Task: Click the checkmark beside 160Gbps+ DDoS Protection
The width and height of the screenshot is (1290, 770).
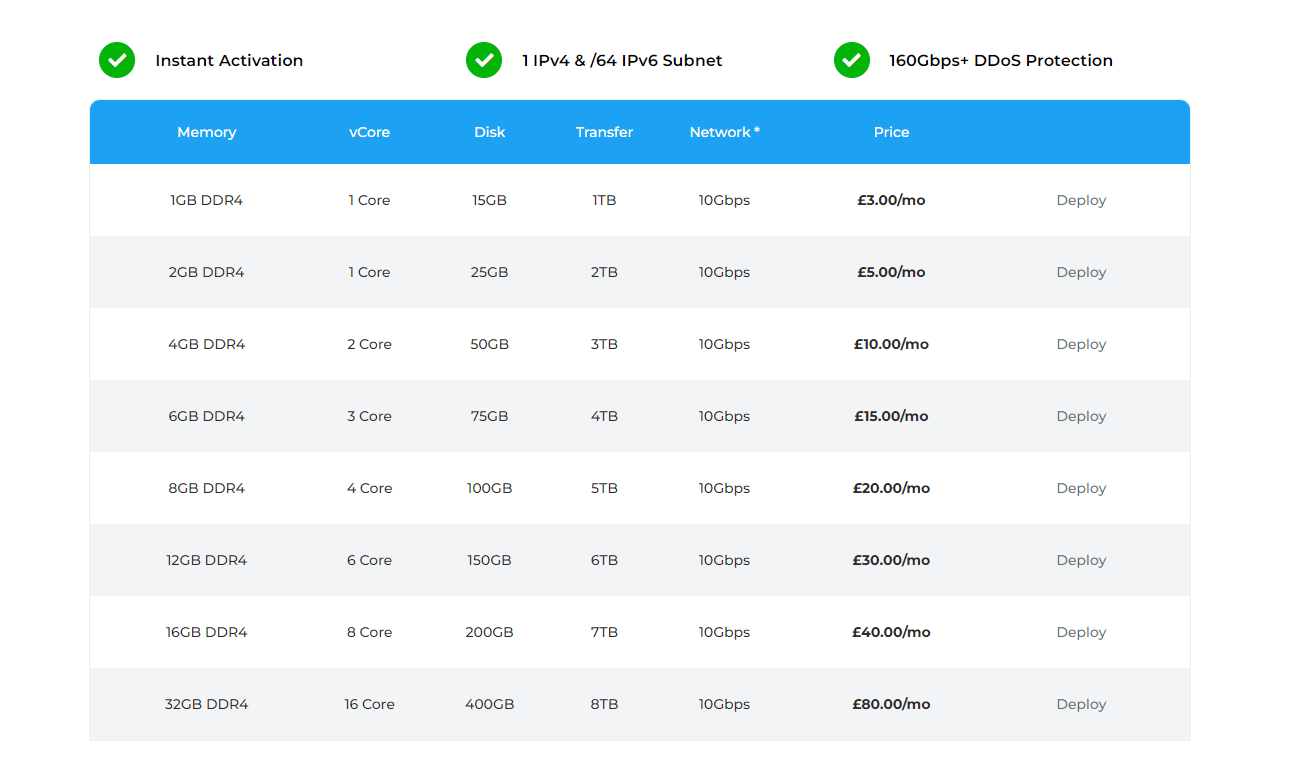Action: tap(852, 60)
